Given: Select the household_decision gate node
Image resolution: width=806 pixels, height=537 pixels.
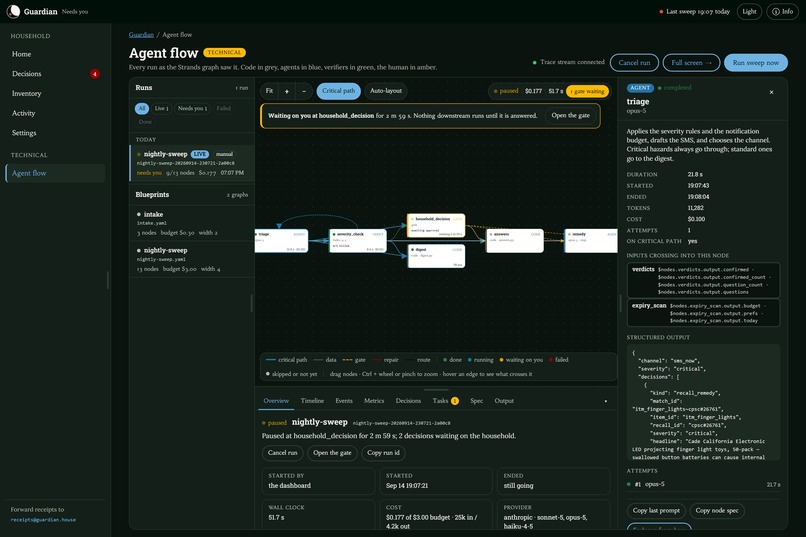Looking at the screenshot, I should [x=436, y=226].
